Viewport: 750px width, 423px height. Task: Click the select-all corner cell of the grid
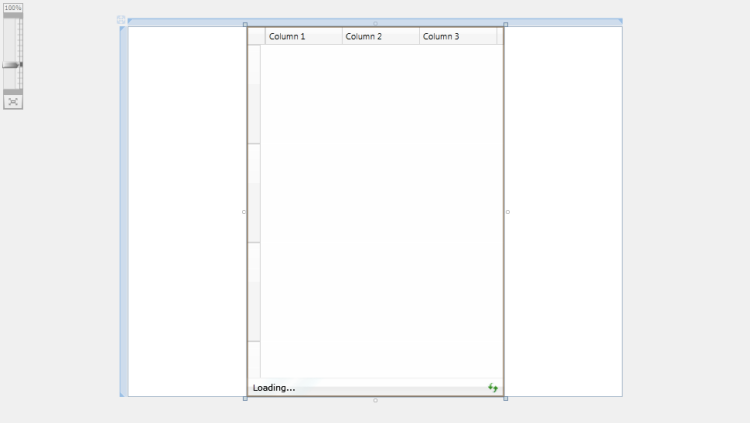pyautogui.click(x=256, y=37)
